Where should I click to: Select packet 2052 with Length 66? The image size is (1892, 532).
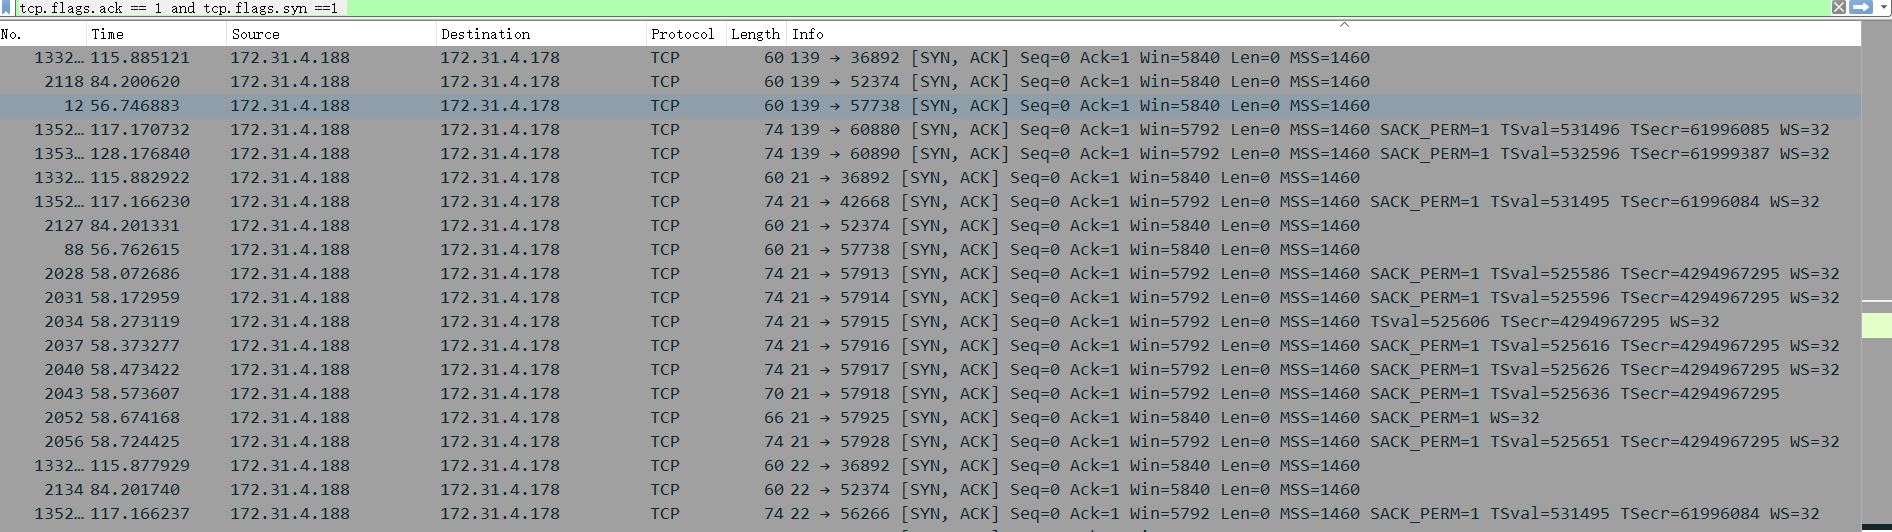[930, 418]
